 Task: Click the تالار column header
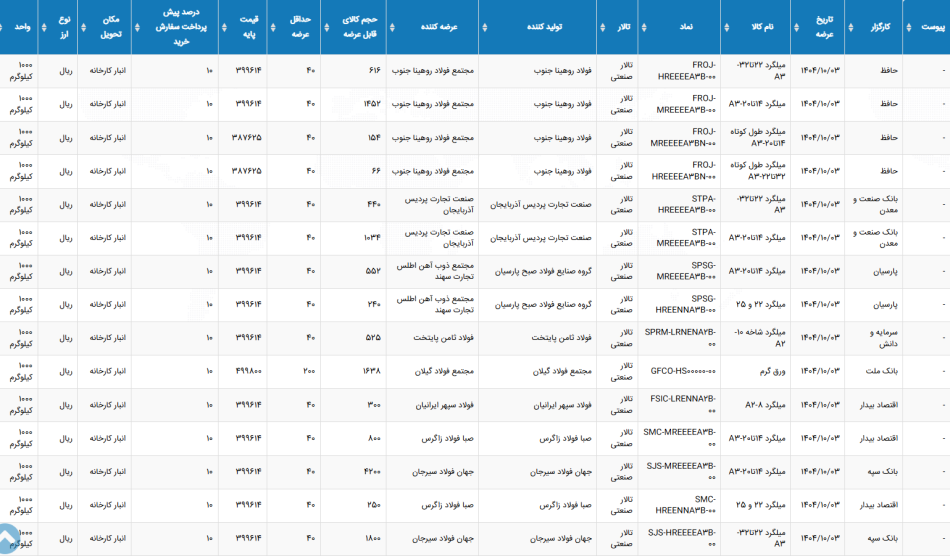click(x=623, y=27)
